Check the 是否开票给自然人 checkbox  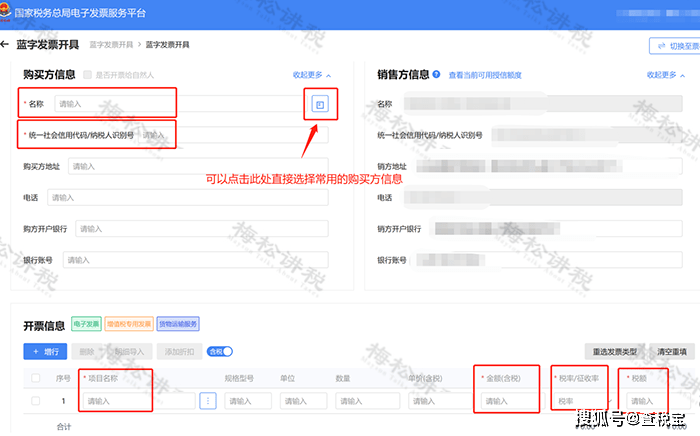(x=88, y=75)
